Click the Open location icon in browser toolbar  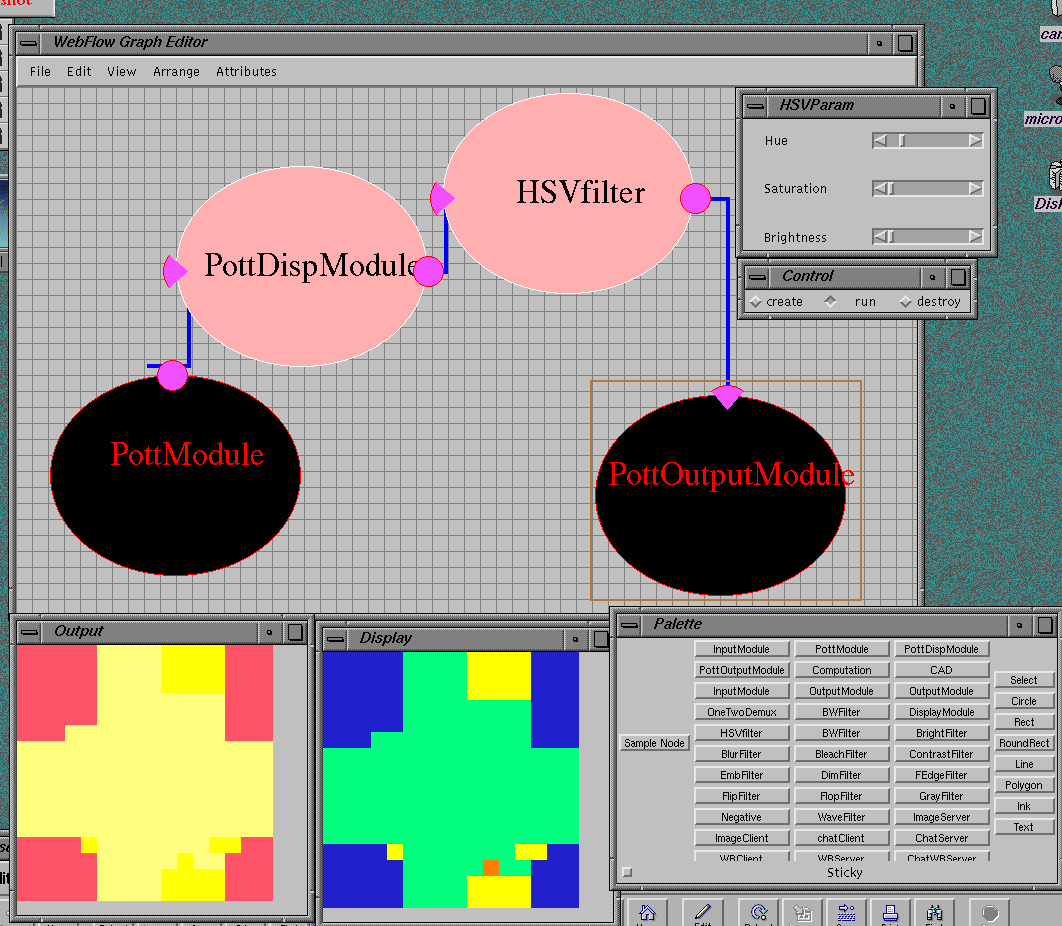[847, 912]
